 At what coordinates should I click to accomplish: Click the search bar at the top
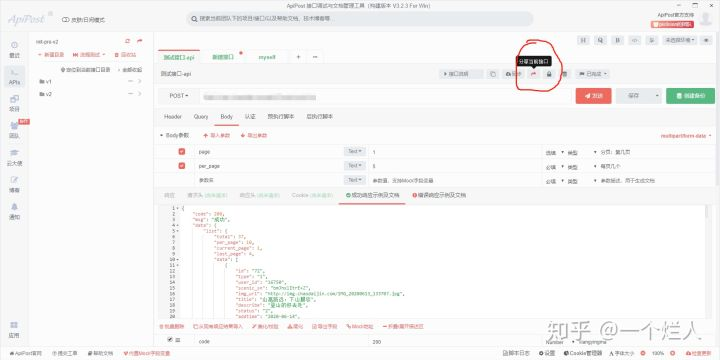pyautogui.click(x=360, y=19)
